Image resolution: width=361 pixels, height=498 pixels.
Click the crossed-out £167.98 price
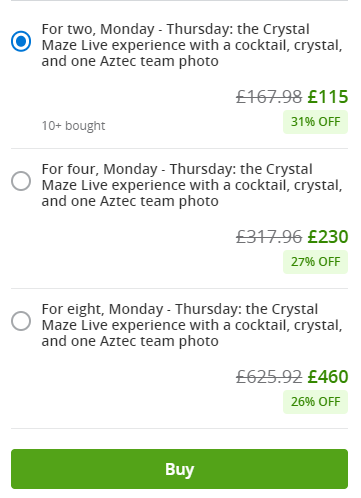tap(269, 97)
